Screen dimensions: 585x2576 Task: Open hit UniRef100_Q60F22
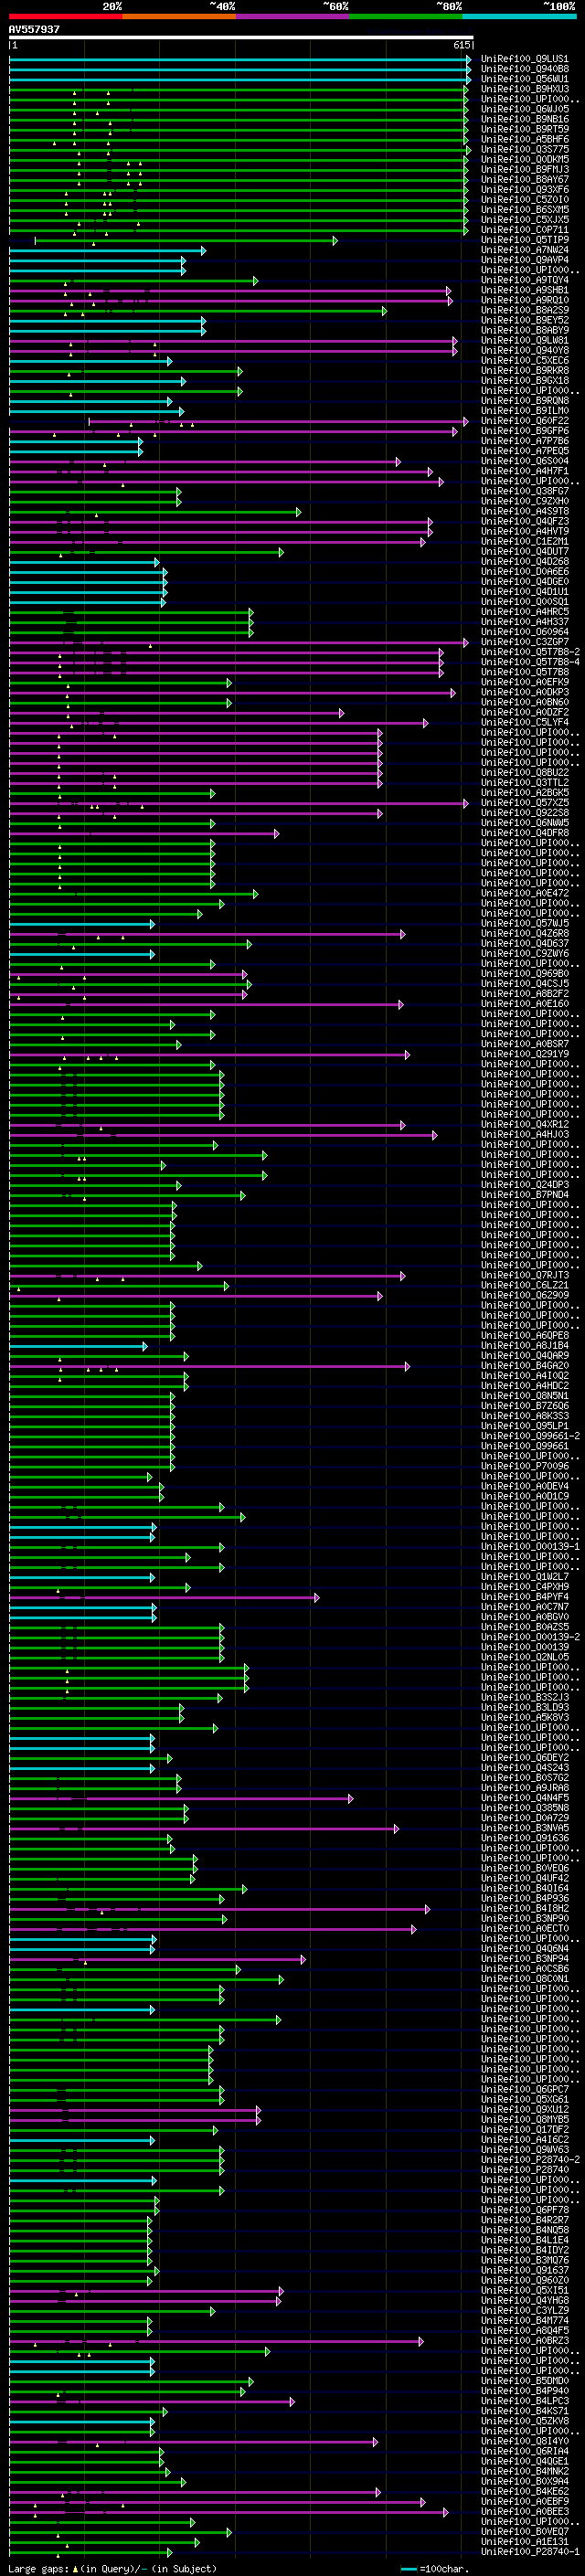[x=525, y=421]
